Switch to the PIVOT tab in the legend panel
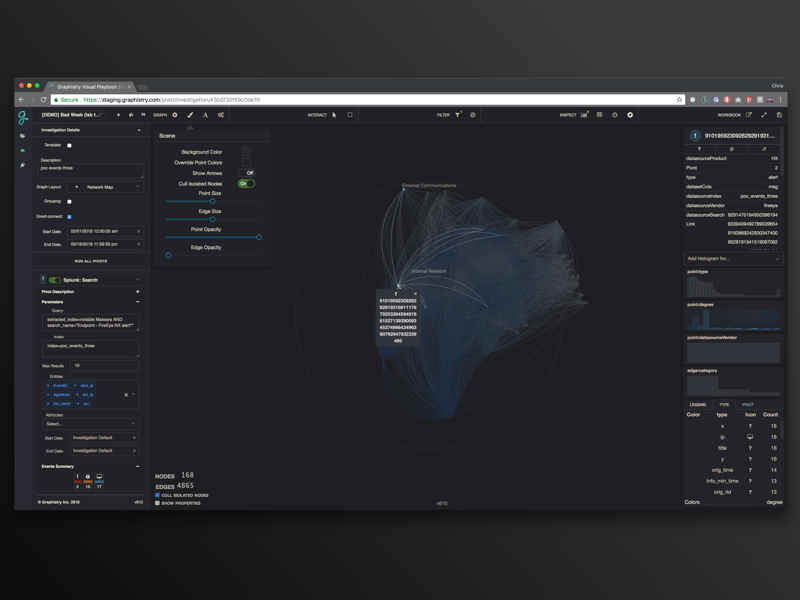The width and height of the screenshot is (800, 600). click(x=747, y=404)
